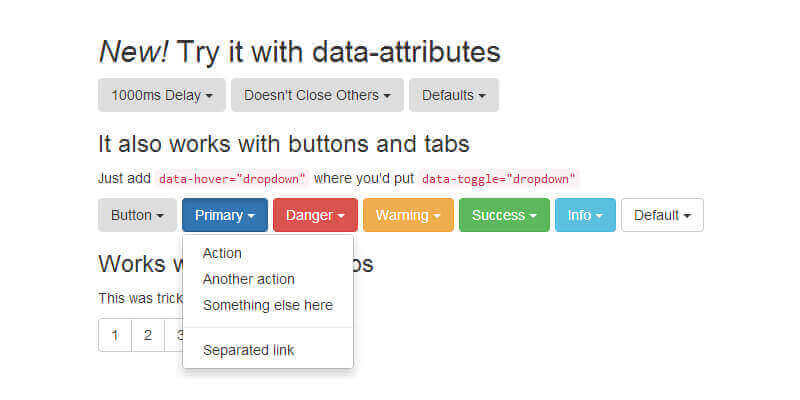800x400 pixels.
Task: Click the light blue Info dropdown
Action: (x=585, y=215)
